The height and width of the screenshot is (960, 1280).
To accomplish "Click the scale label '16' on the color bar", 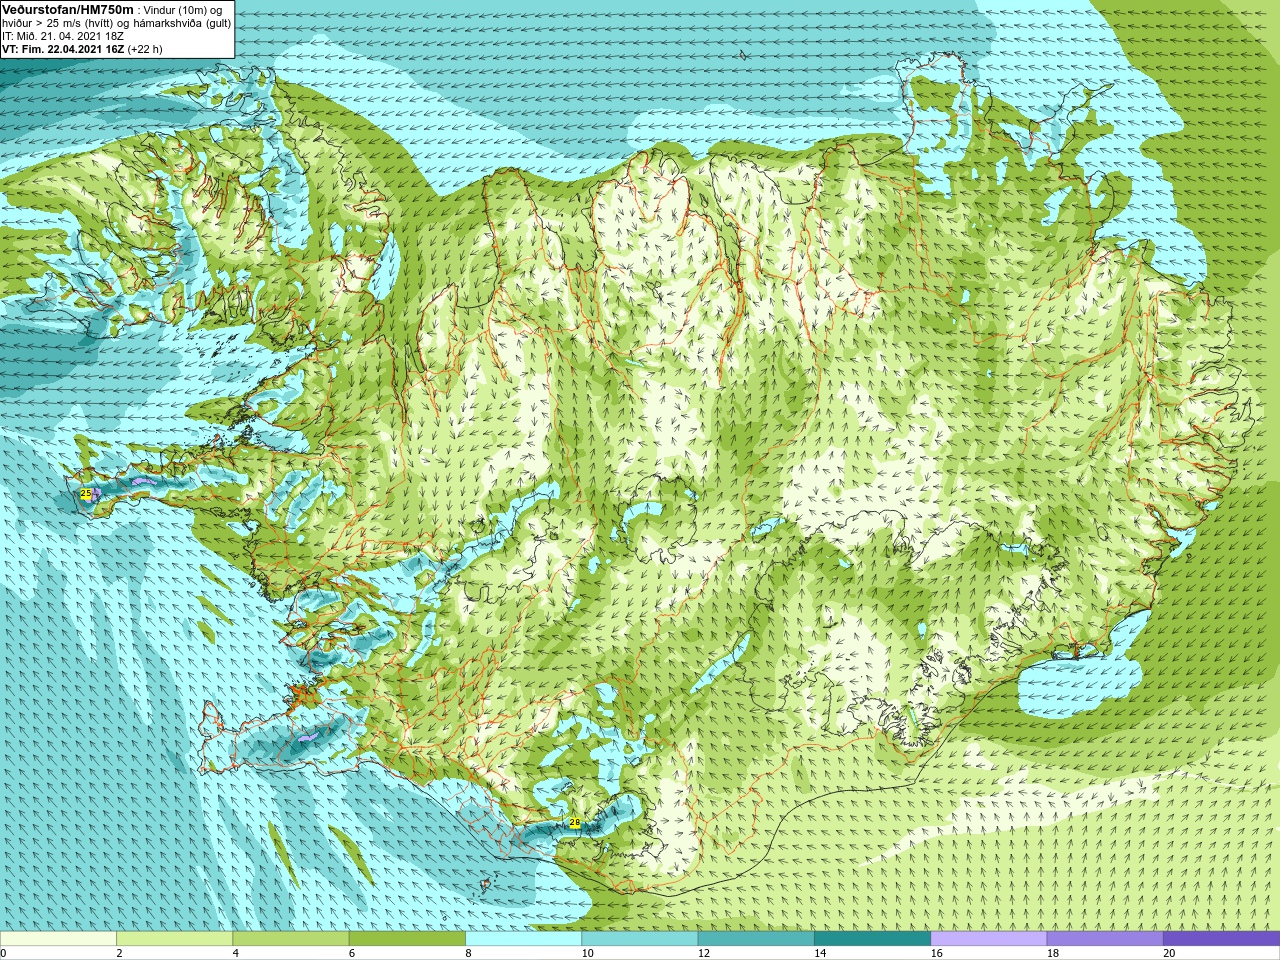I will [936, 953].
